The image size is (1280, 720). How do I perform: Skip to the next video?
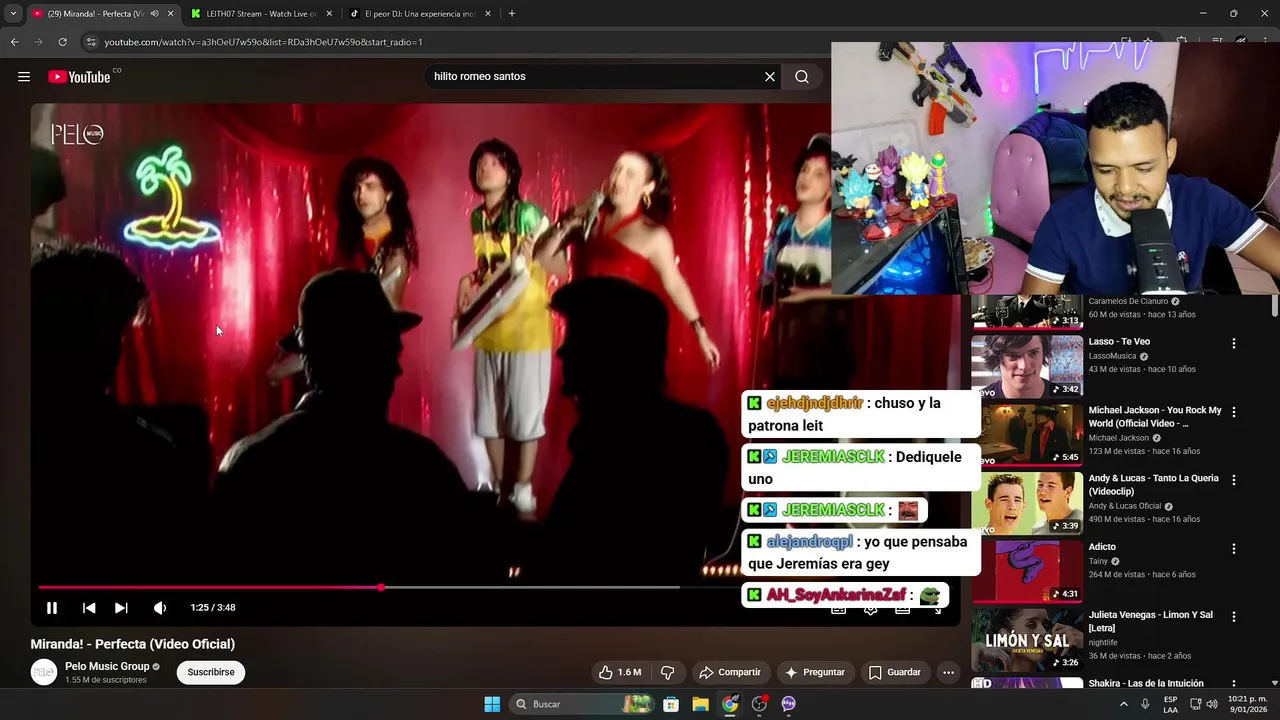click(x=121, y=608)
